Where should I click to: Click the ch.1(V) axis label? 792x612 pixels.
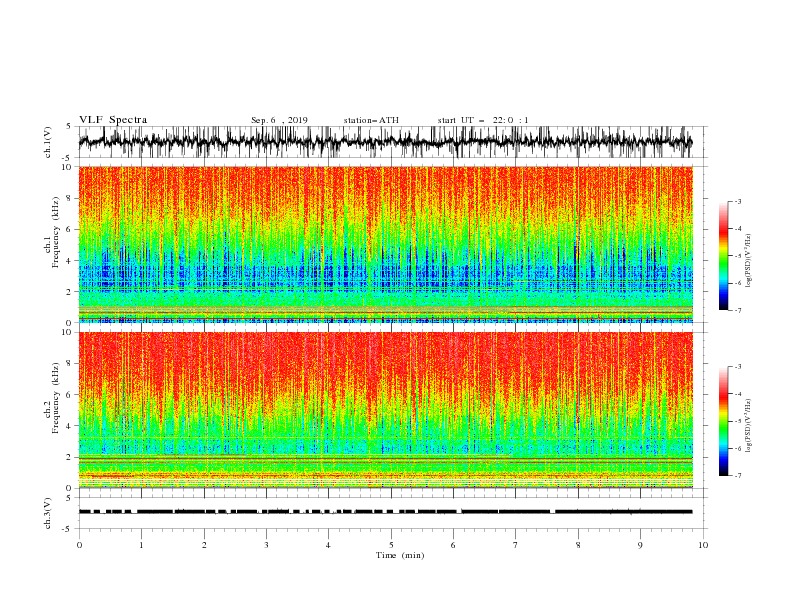point(48,142)
